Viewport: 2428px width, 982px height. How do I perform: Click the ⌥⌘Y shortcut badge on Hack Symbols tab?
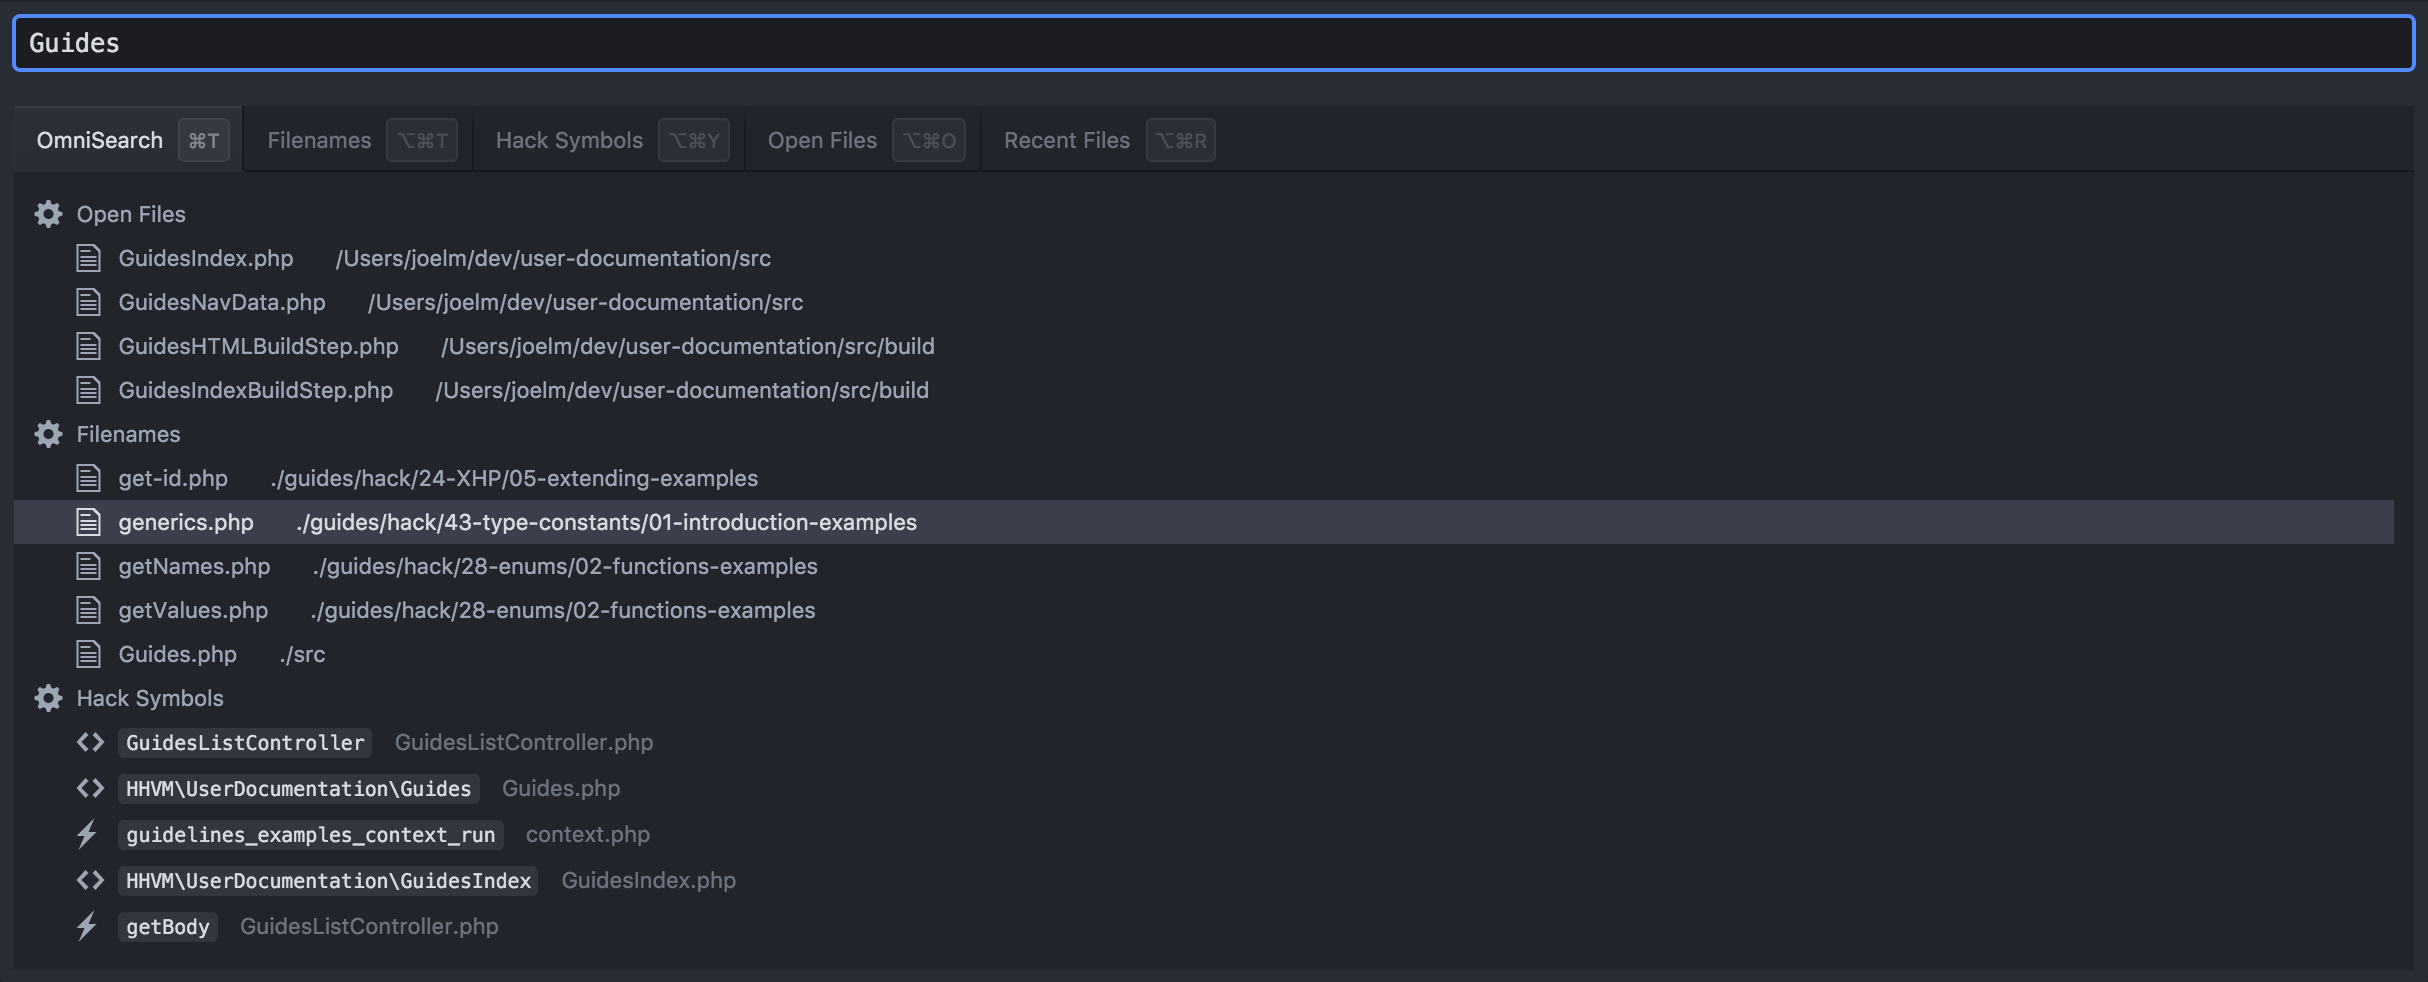tap(694, 140)
